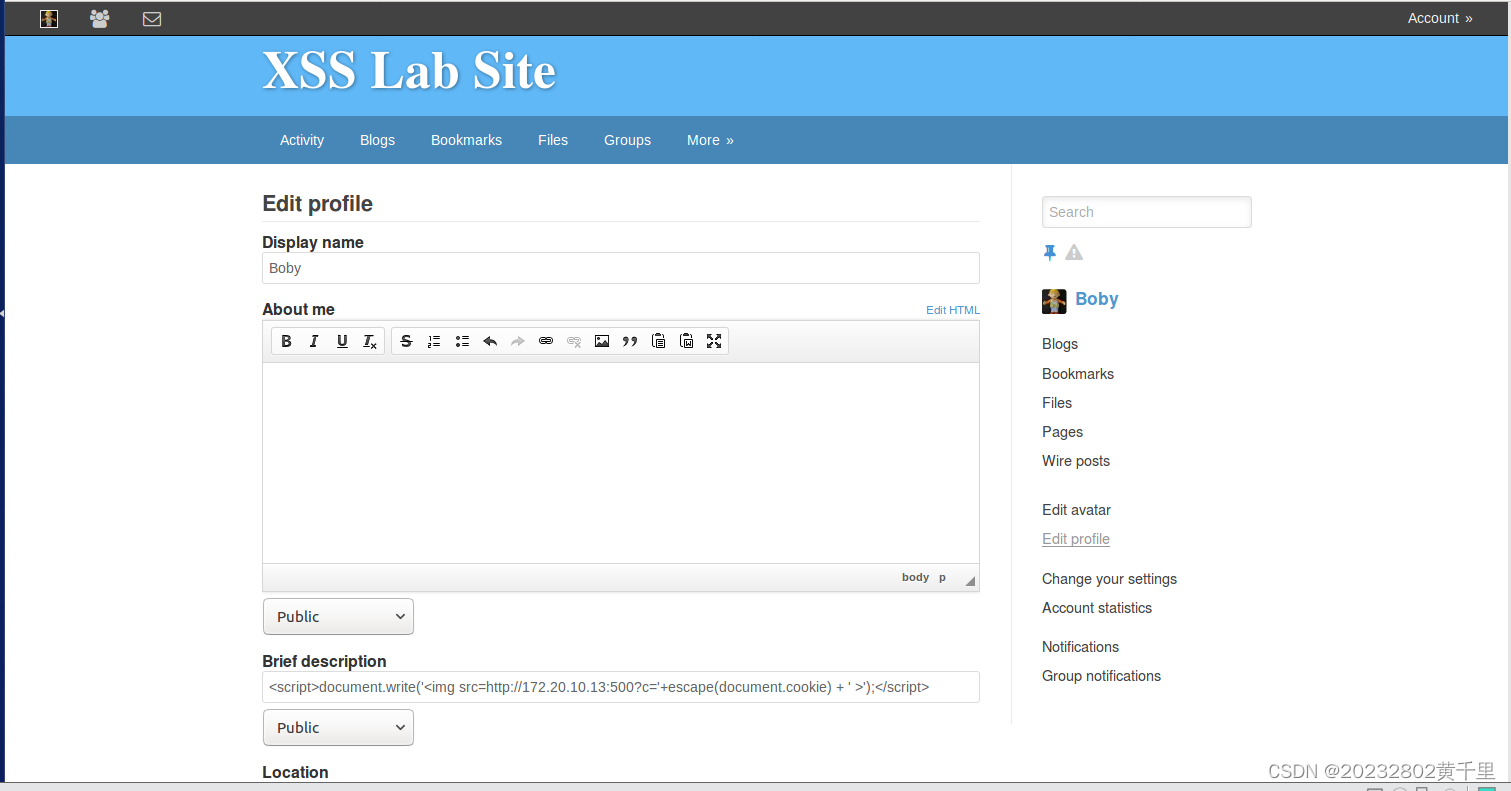Screen dimensions: 1511x791
Task: Click the Insert Link icon
Action: (x=546, y=341)
